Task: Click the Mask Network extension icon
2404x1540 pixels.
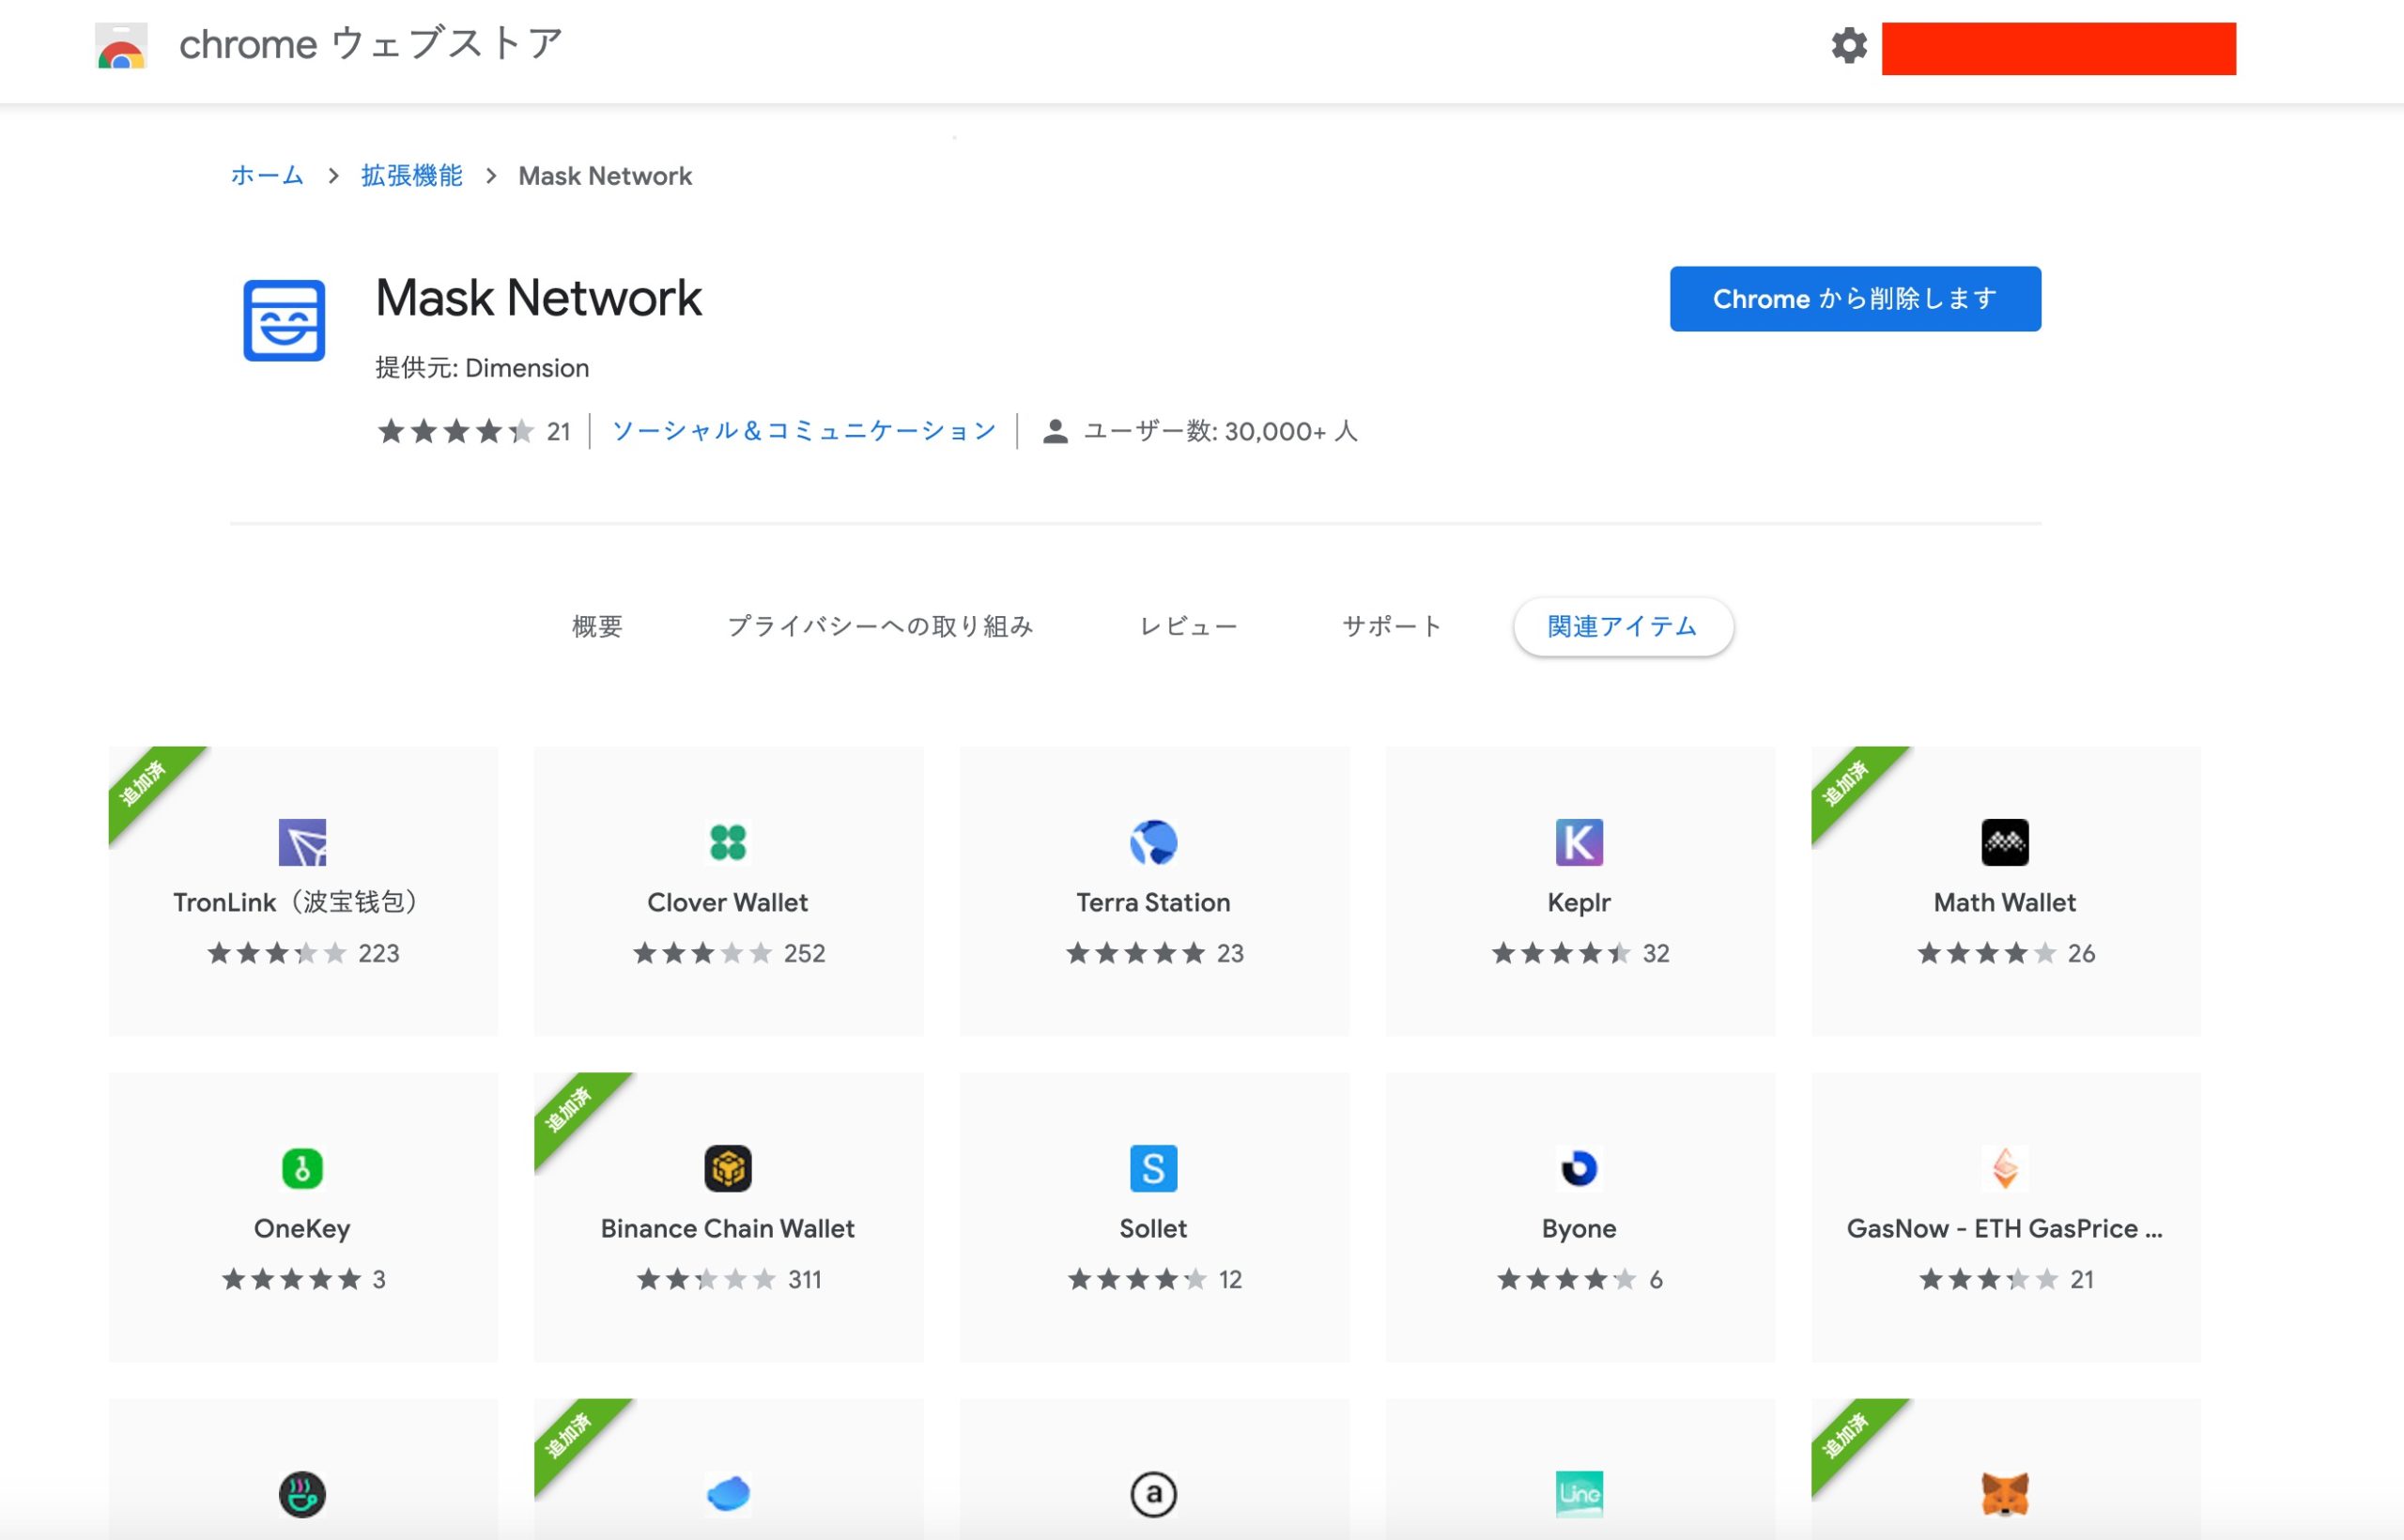Action: (284, 320)
